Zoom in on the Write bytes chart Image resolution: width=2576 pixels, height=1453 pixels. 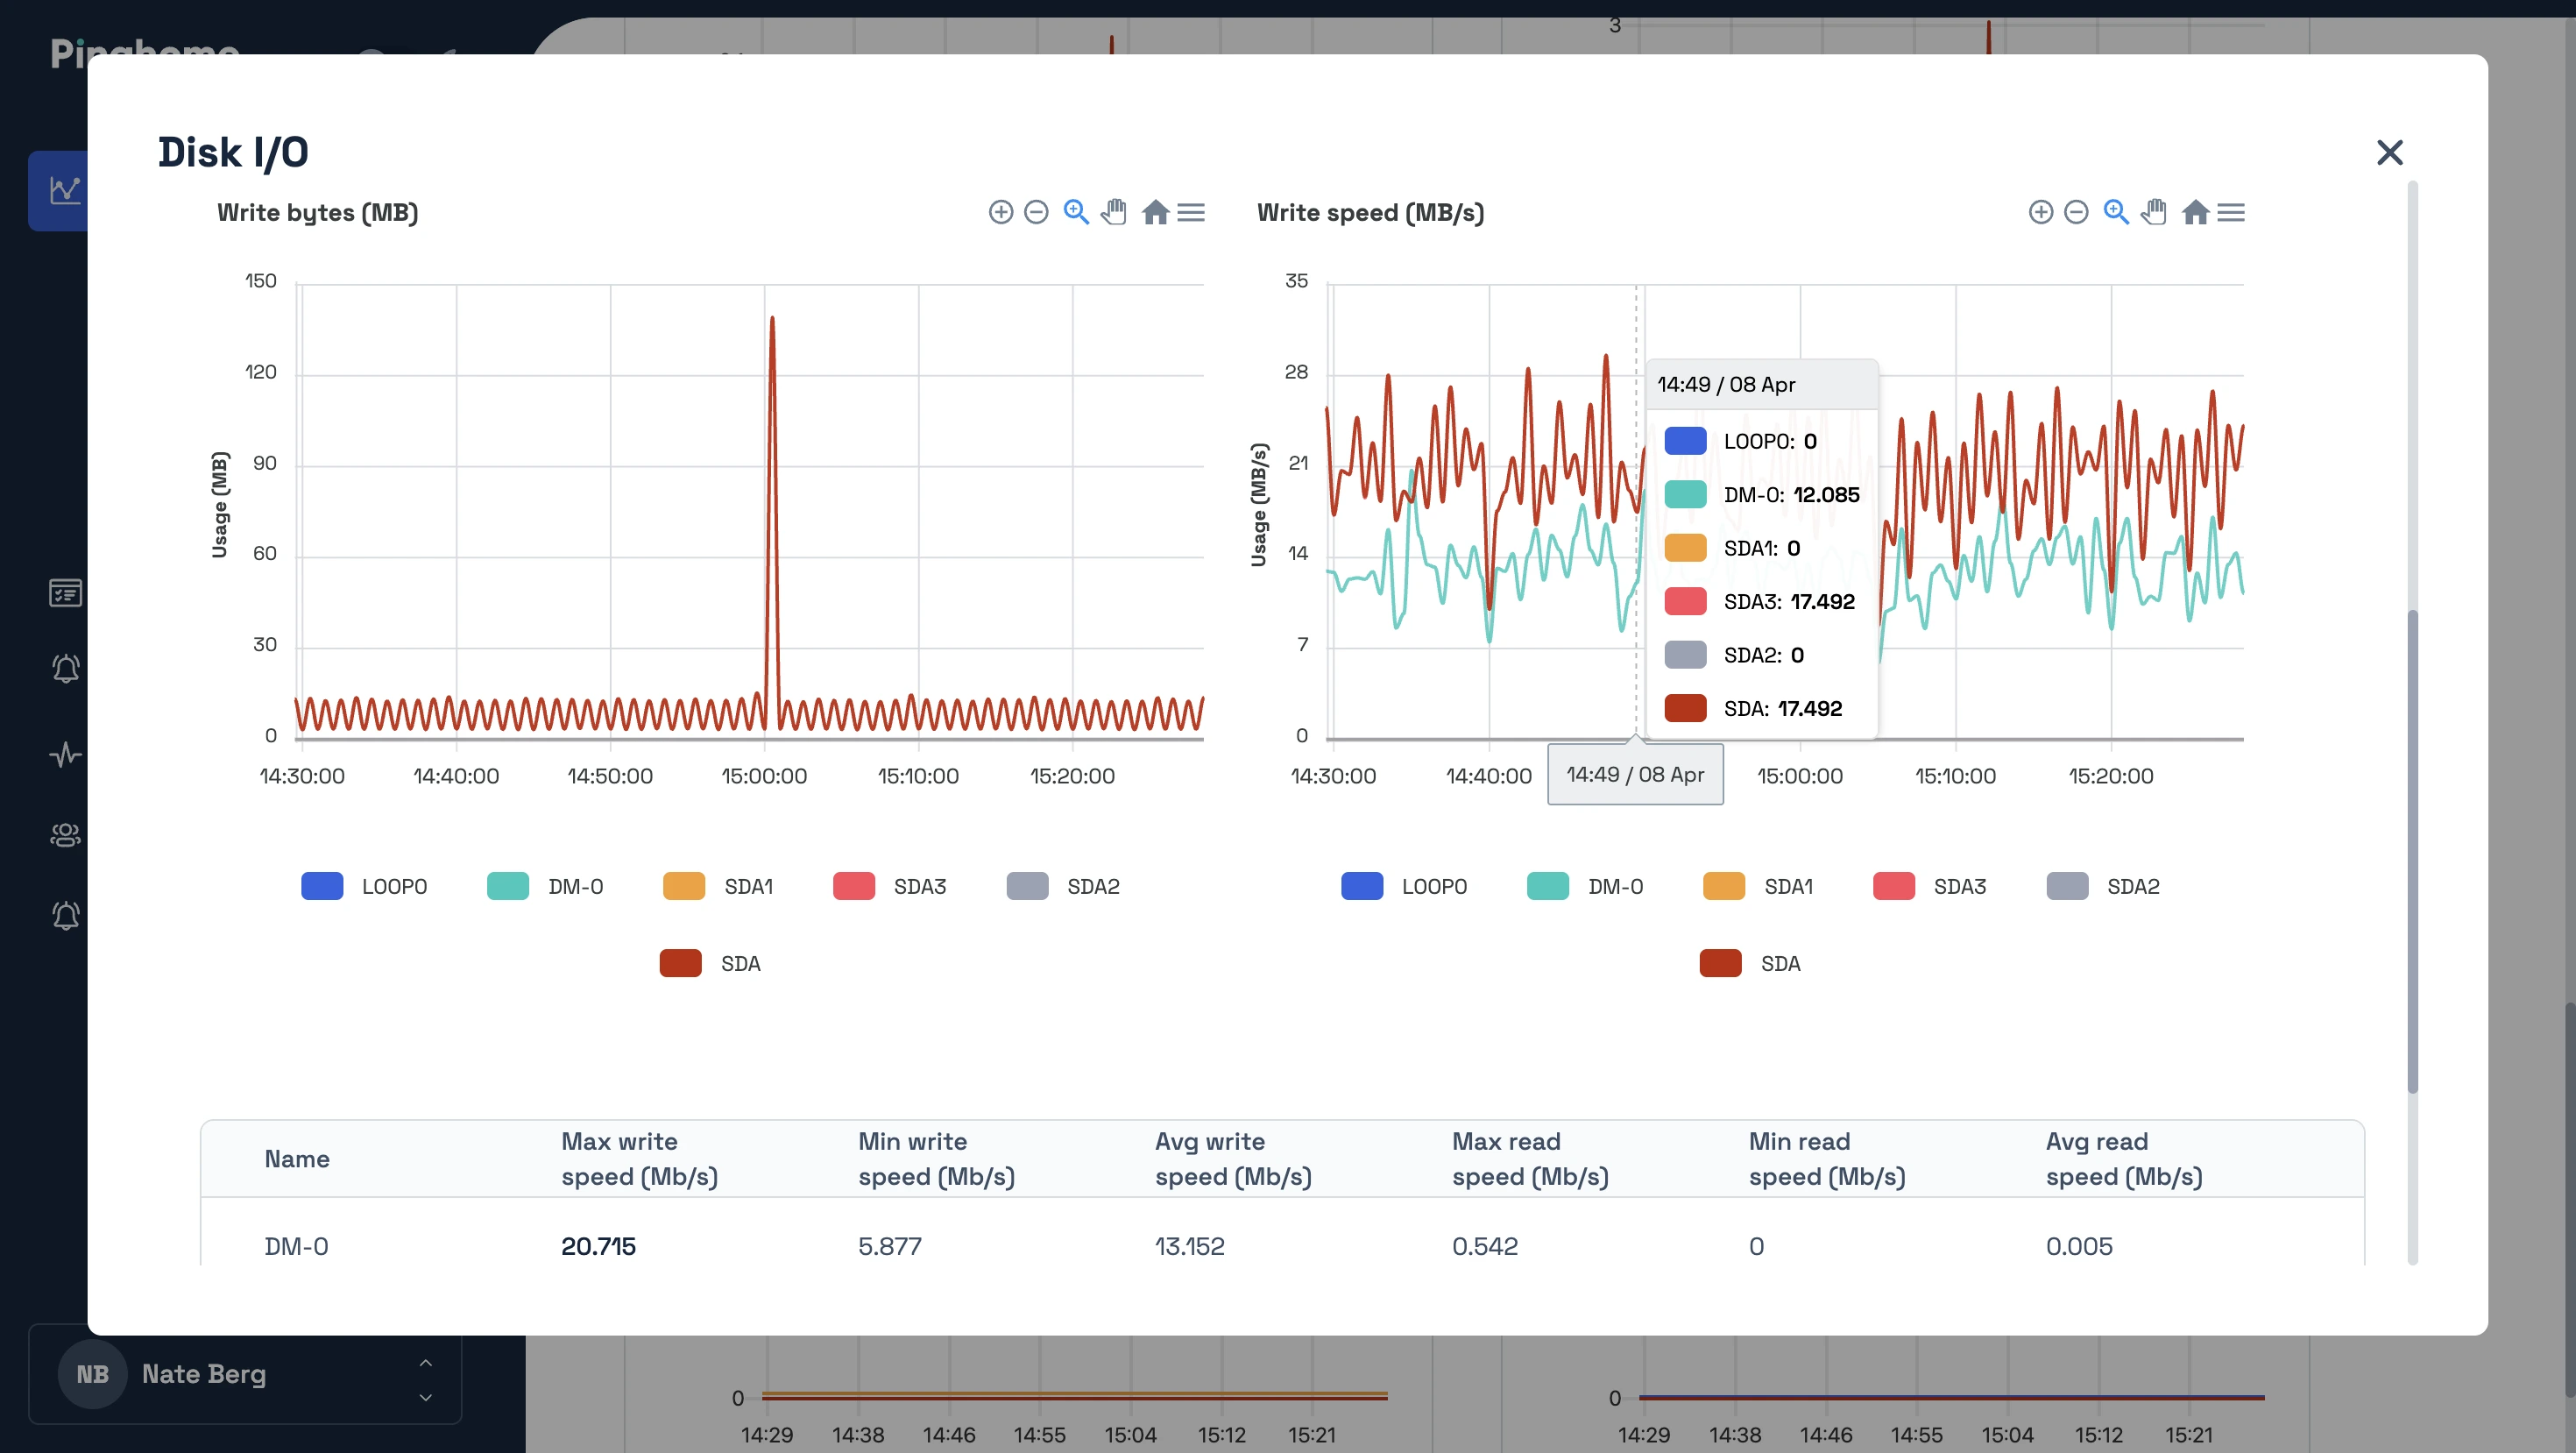tap(1001, 212)
